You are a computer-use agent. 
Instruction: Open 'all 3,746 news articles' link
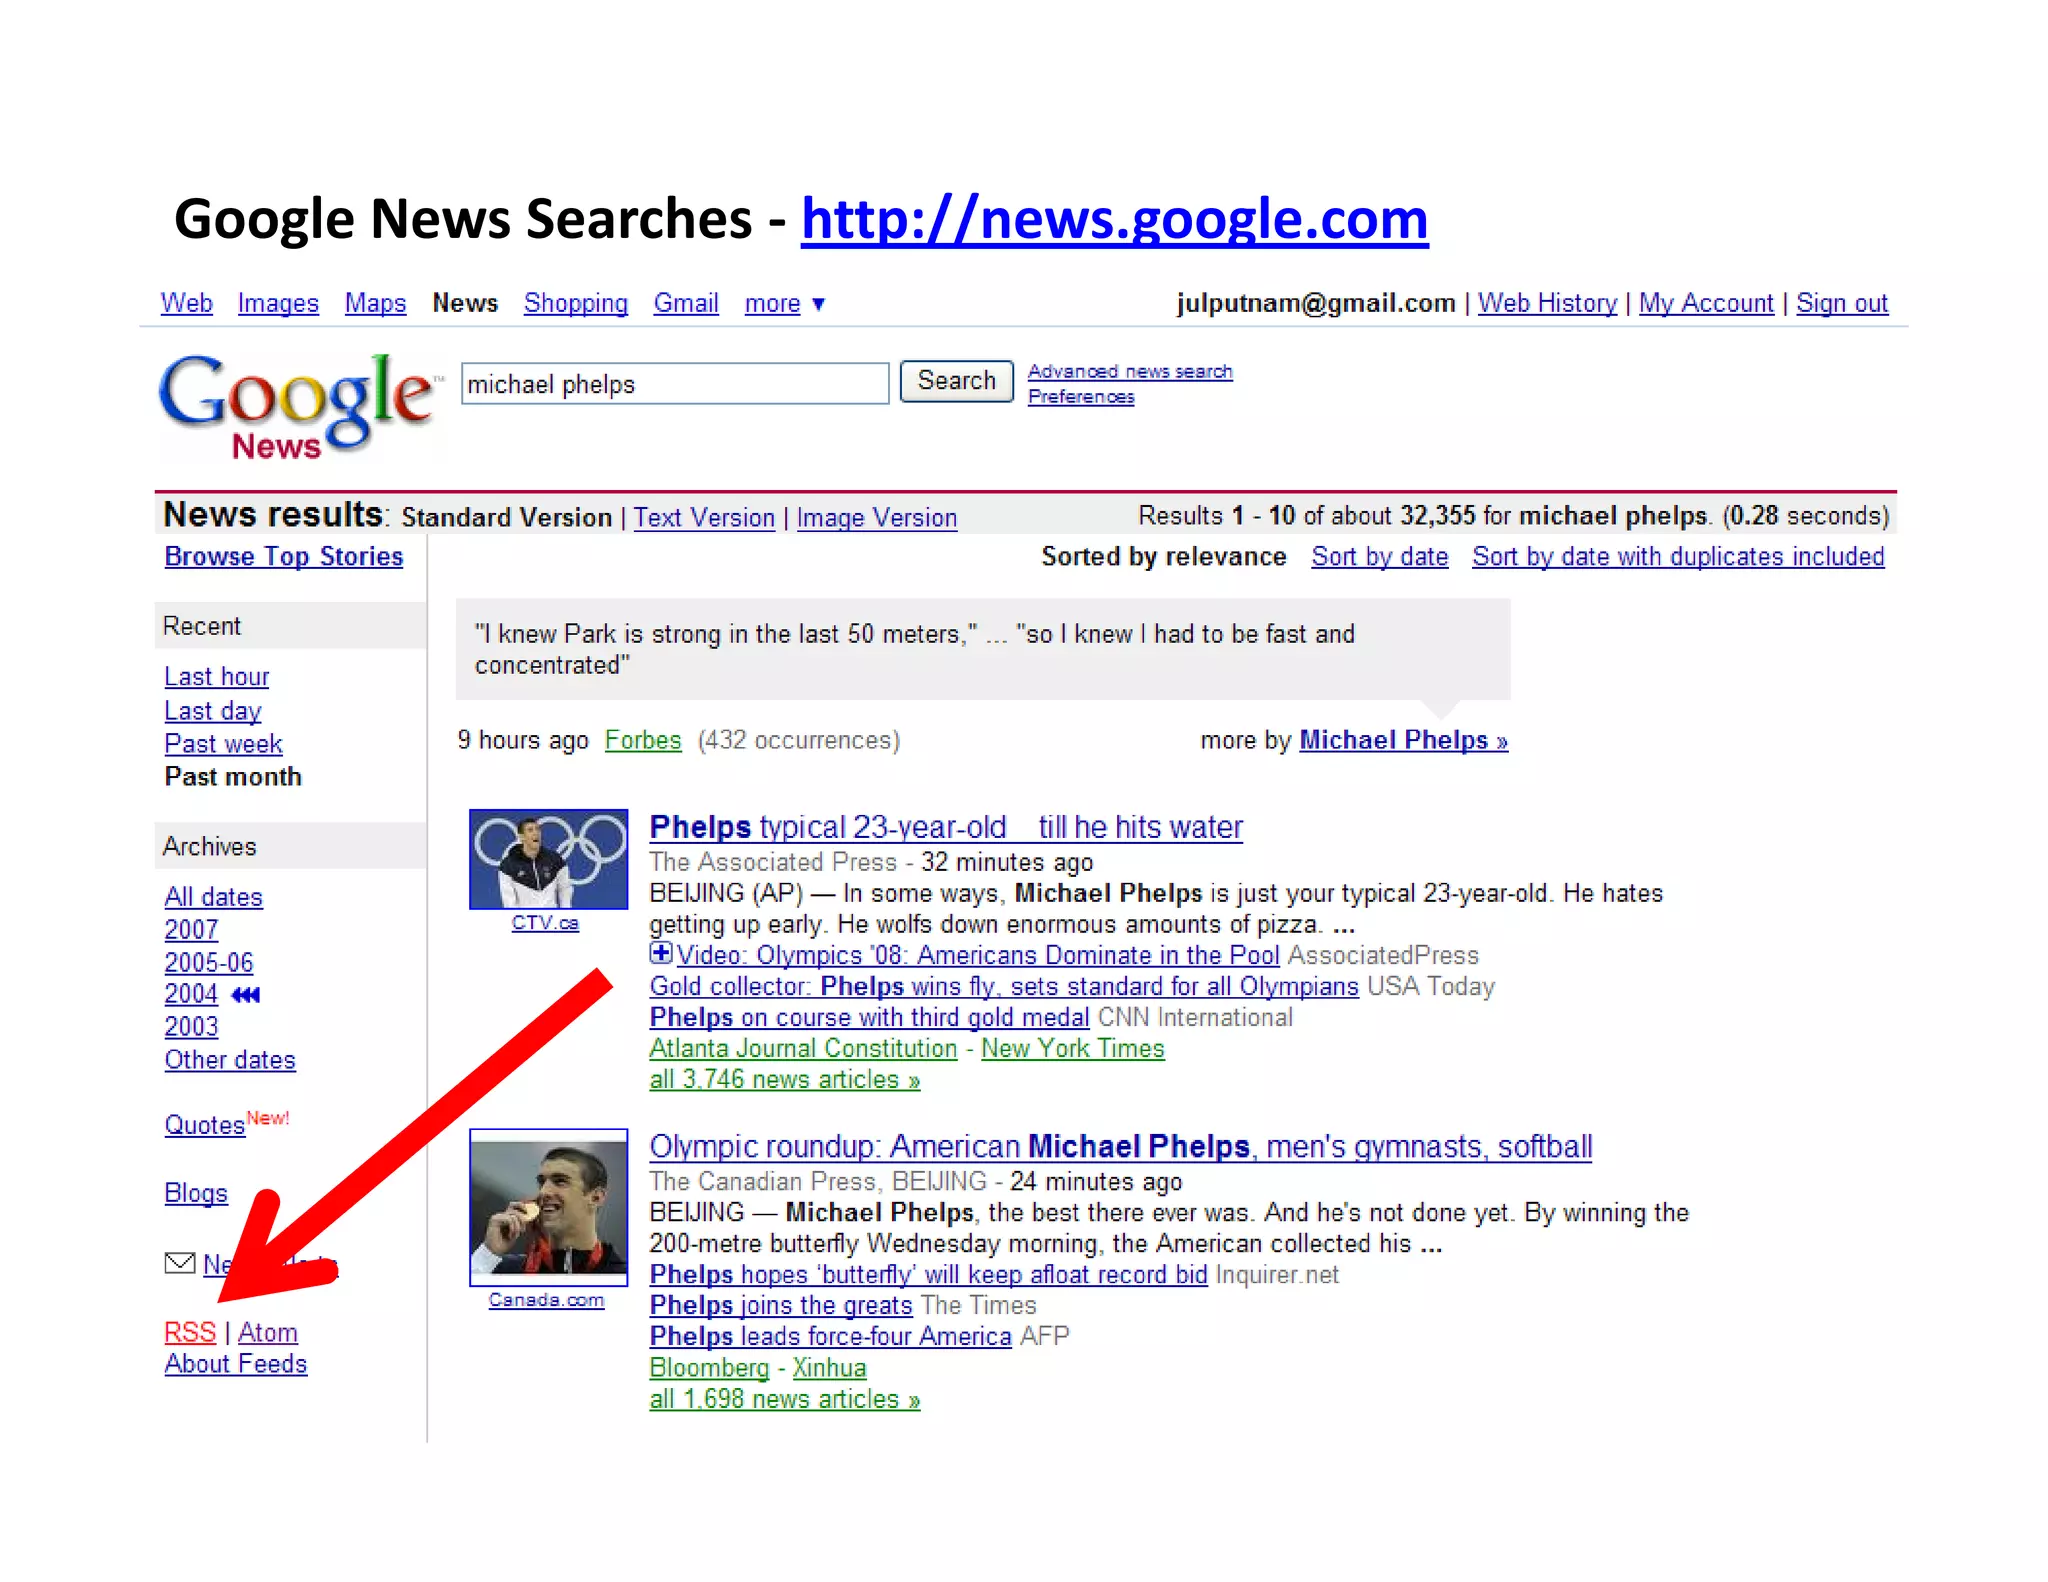click(785, 1080)
